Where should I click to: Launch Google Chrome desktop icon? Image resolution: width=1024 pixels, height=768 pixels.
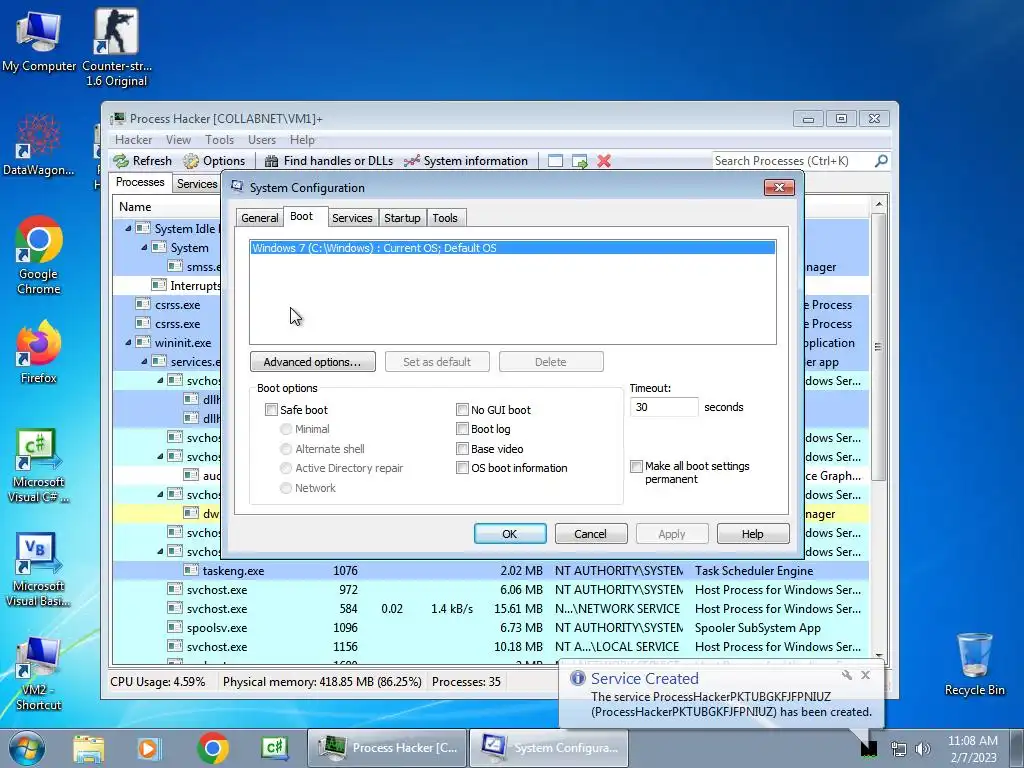[x=39, y=255]
